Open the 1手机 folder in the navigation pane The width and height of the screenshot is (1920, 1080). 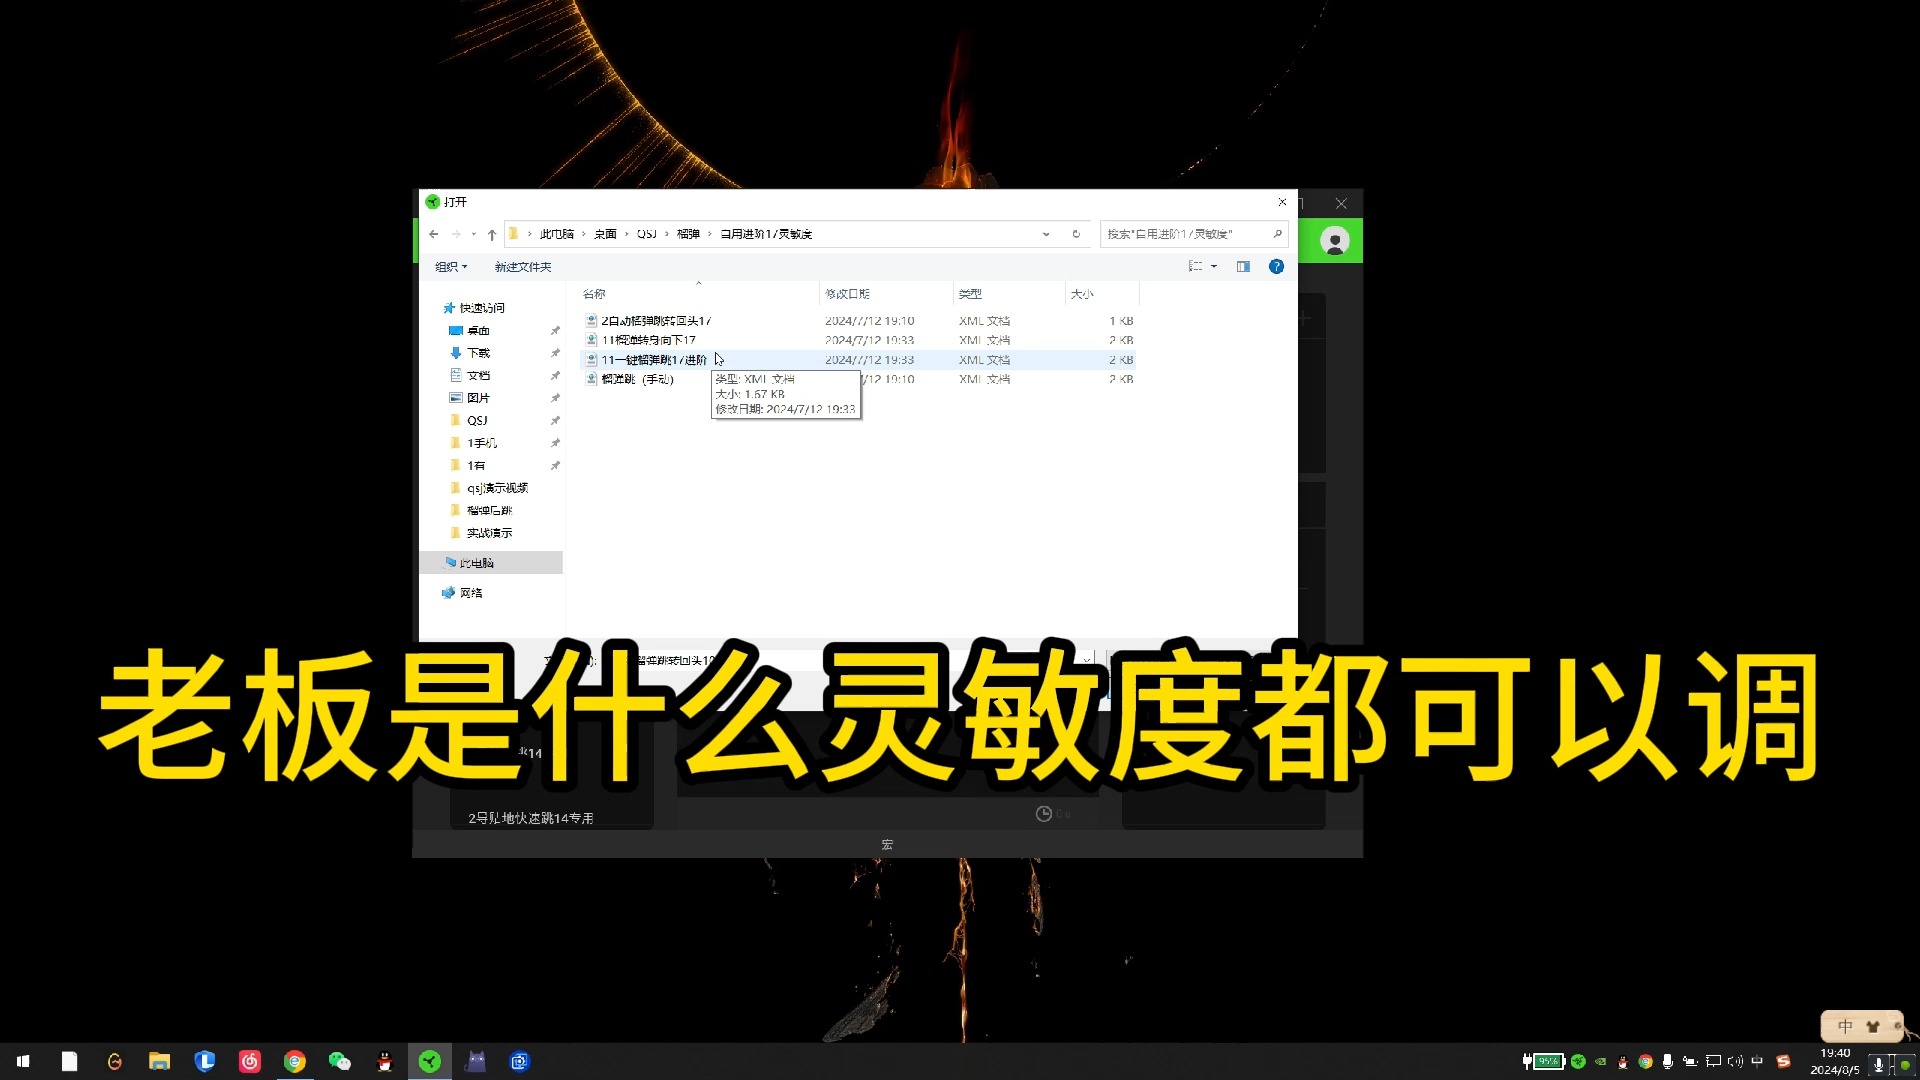(x=481, y=443)
